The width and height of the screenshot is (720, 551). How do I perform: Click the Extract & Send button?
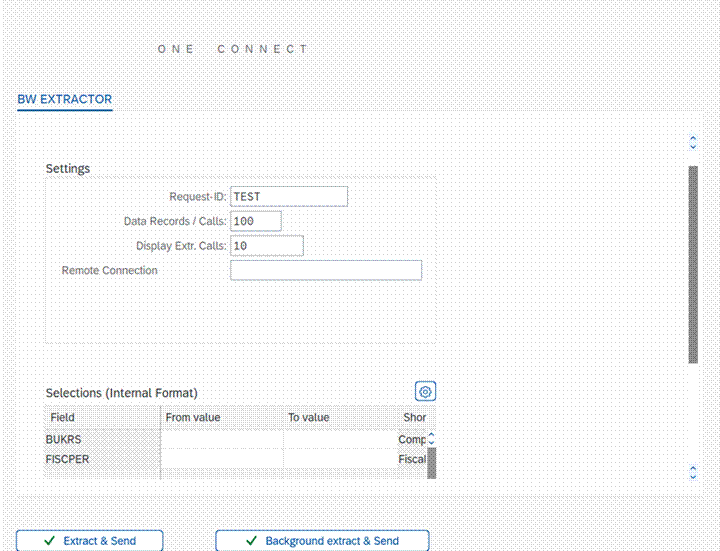pyautogui.click(x=90, y=541)
